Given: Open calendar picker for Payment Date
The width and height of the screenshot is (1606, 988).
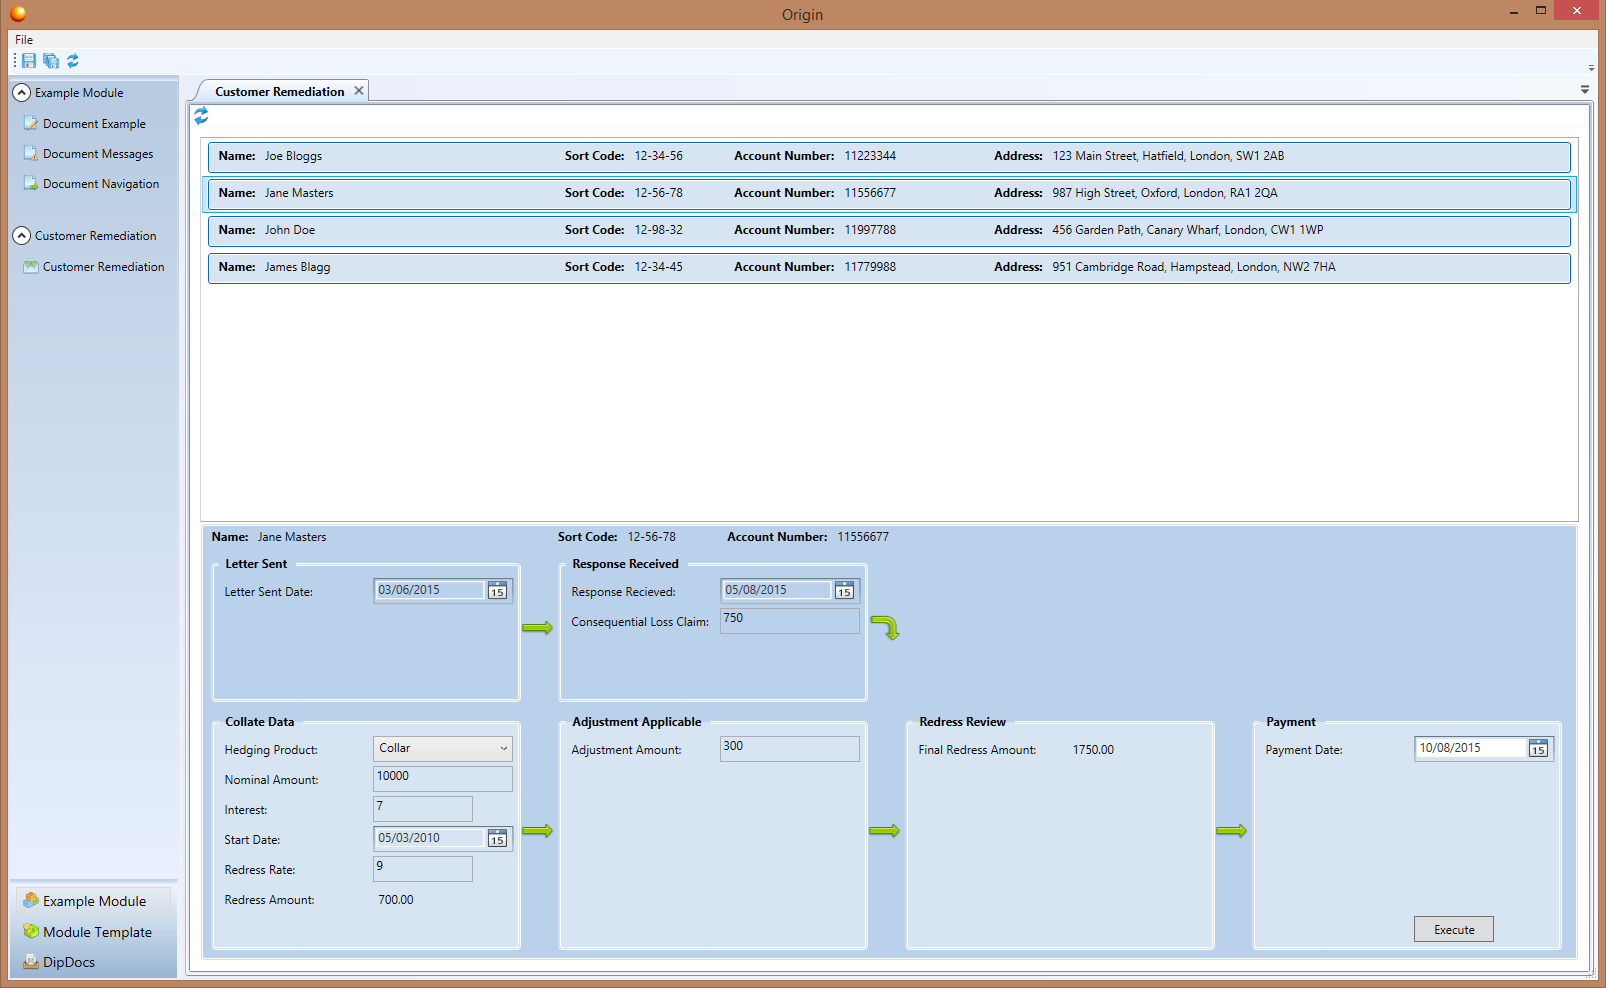Looking at the screenshot, I should coord(1538,749).
